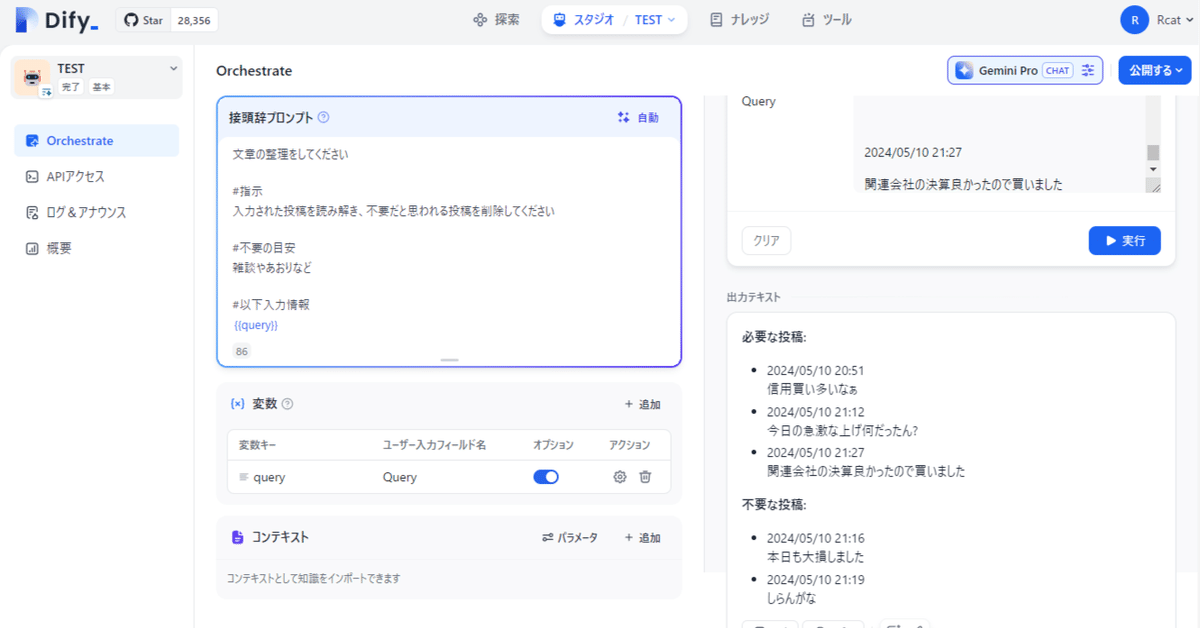Viewport: 1200px width, 628px height.
Task: Click the 接頭辞プロンプト help question mark
Action: click(x=322, y=116)
